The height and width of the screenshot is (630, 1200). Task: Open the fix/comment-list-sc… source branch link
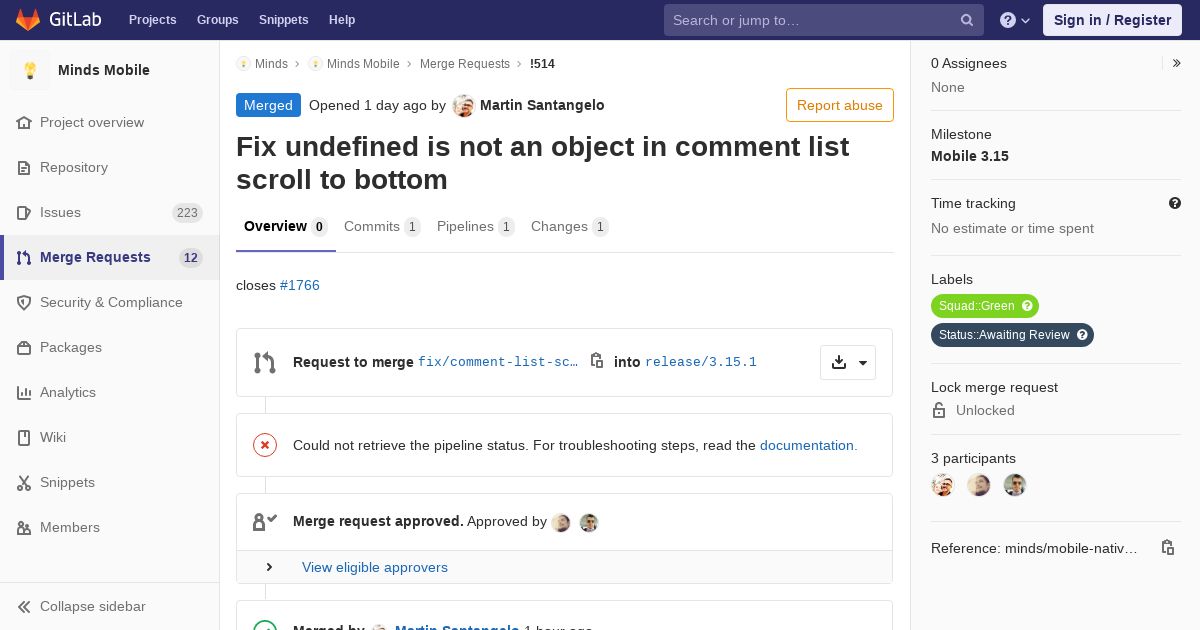pos(498,362)
